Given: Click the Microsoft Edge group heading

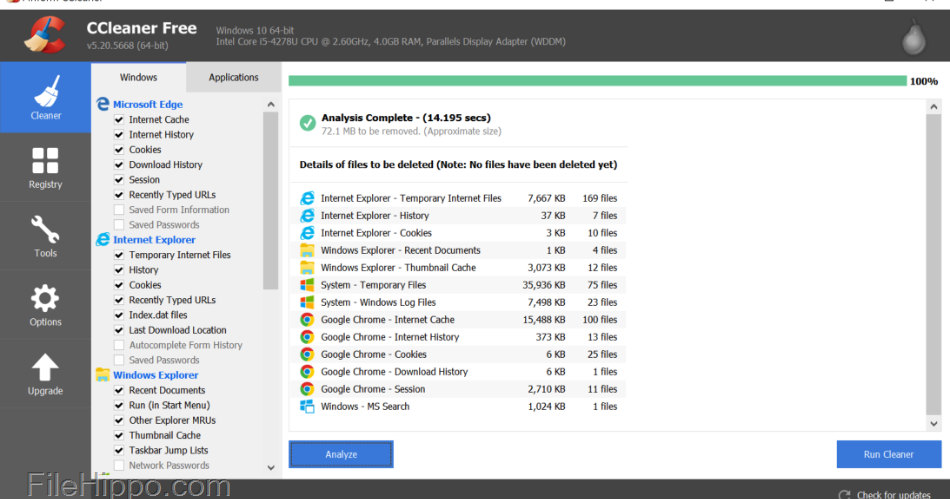Looking at the screenshot, I should (x=148, y=104).
